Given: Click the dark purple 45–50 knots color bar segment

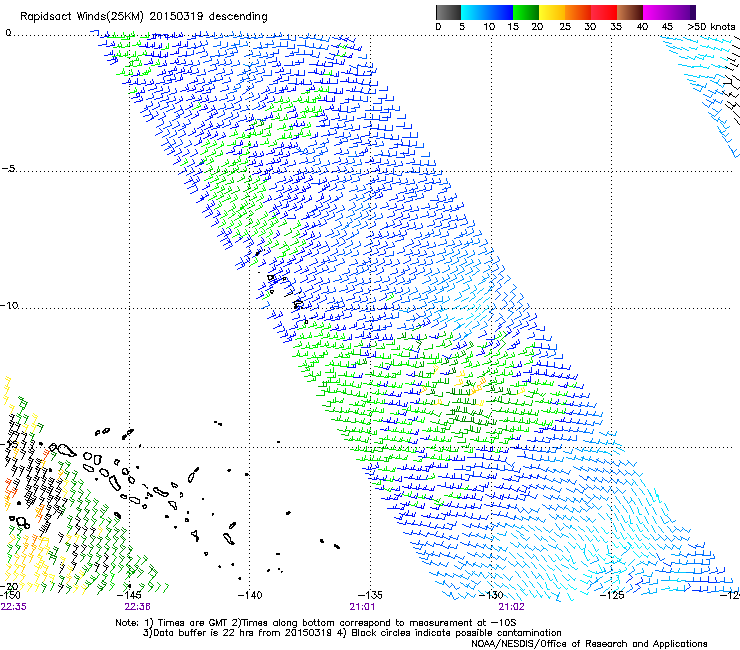Looking at the screenshot, I should point(682,12).
